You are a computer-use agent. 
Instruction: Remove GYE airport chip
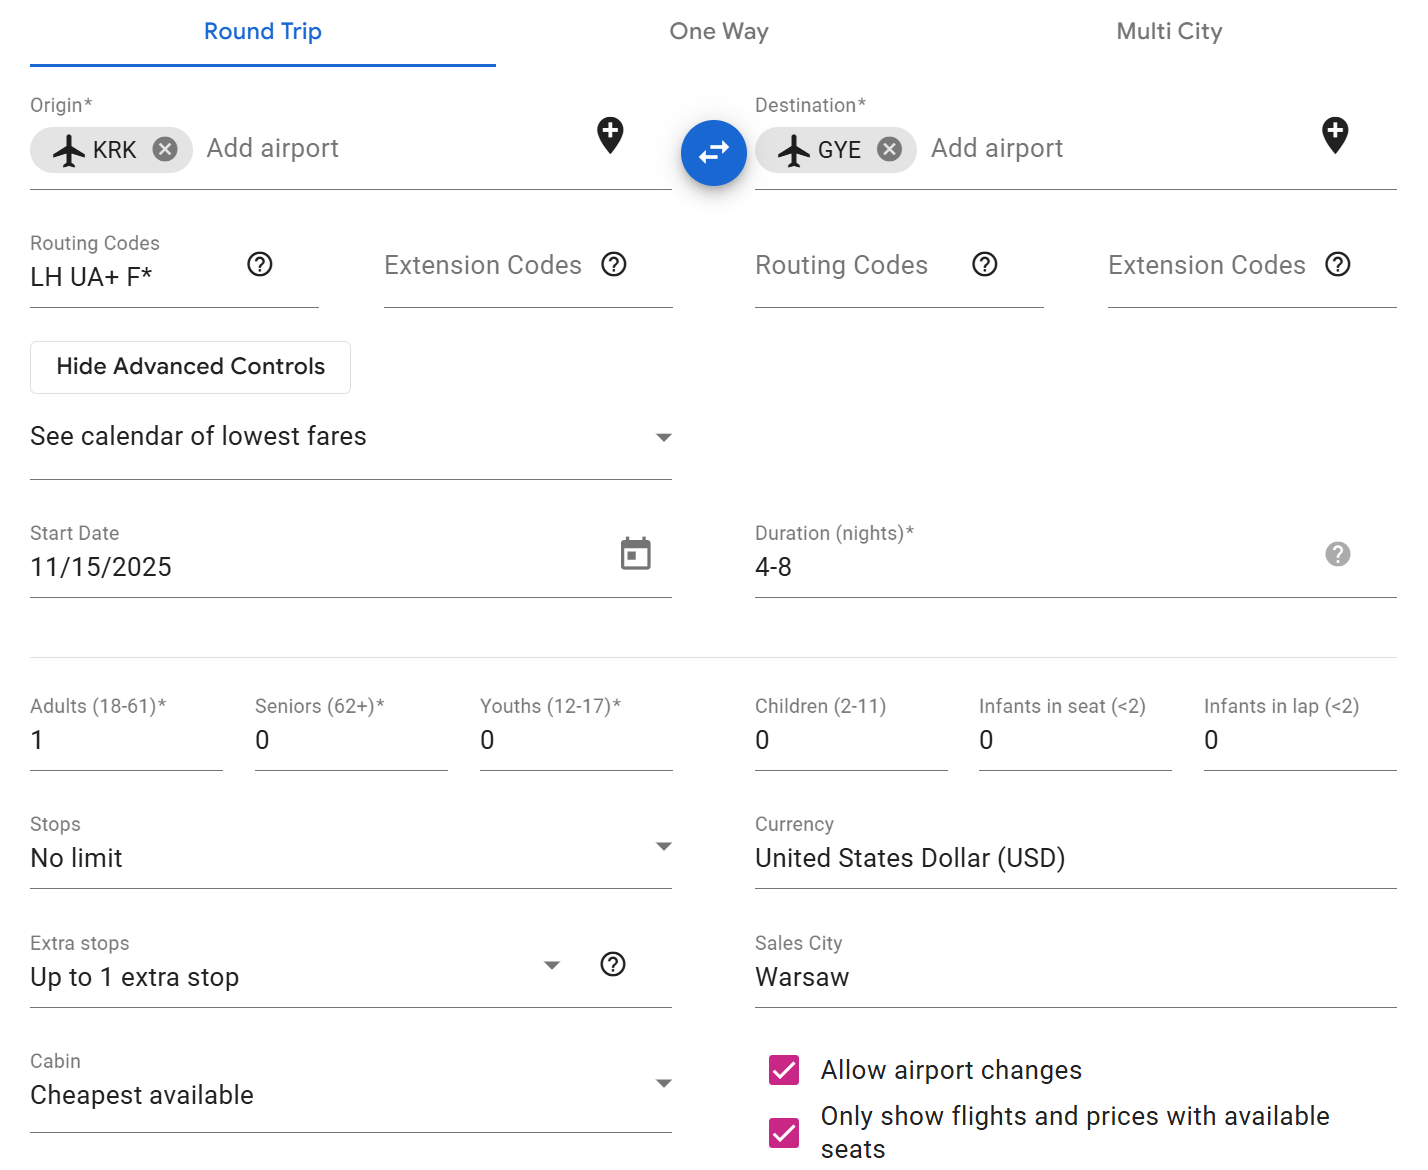(x=889, y=149)
